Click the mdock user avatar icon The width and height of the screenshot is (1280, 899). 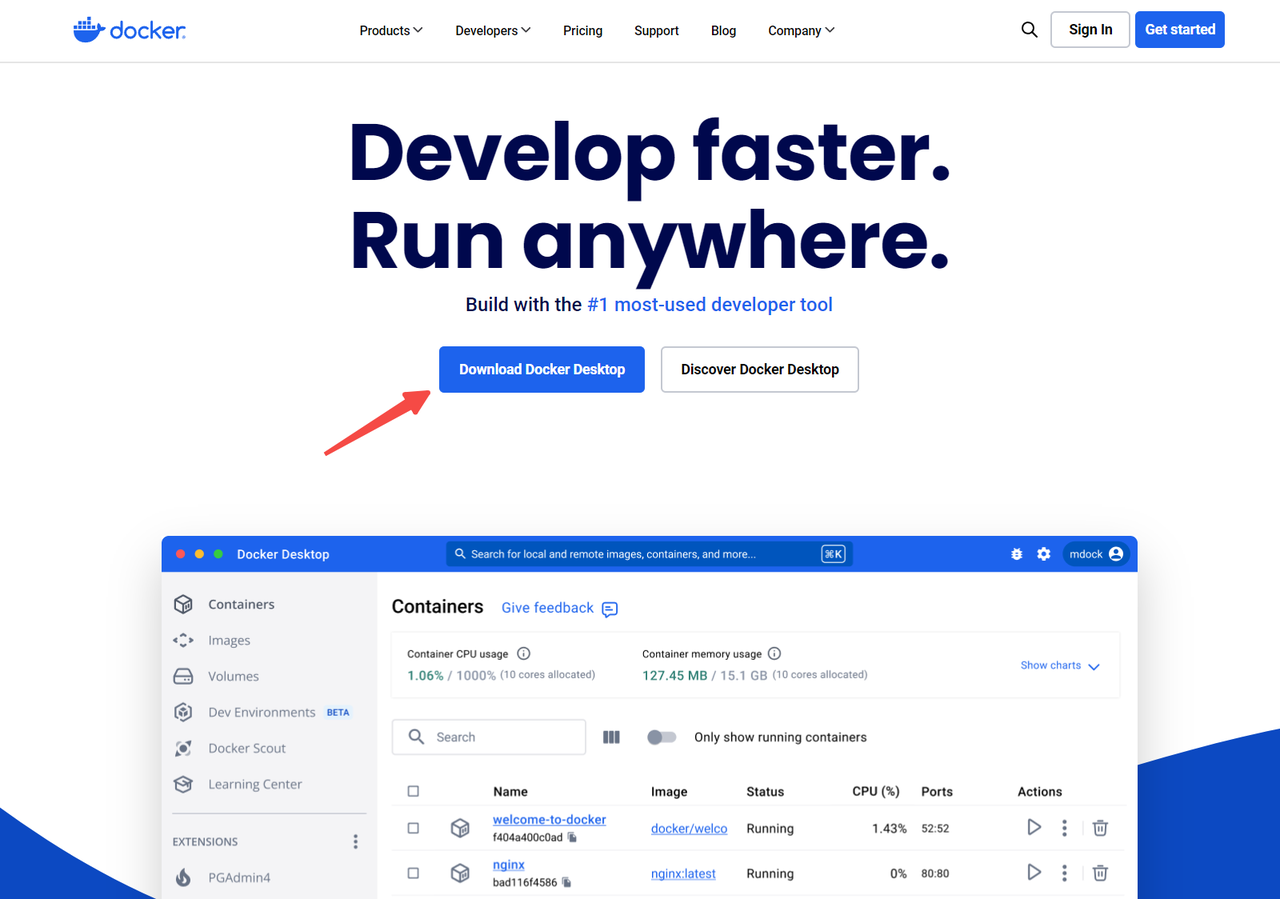1116,554
